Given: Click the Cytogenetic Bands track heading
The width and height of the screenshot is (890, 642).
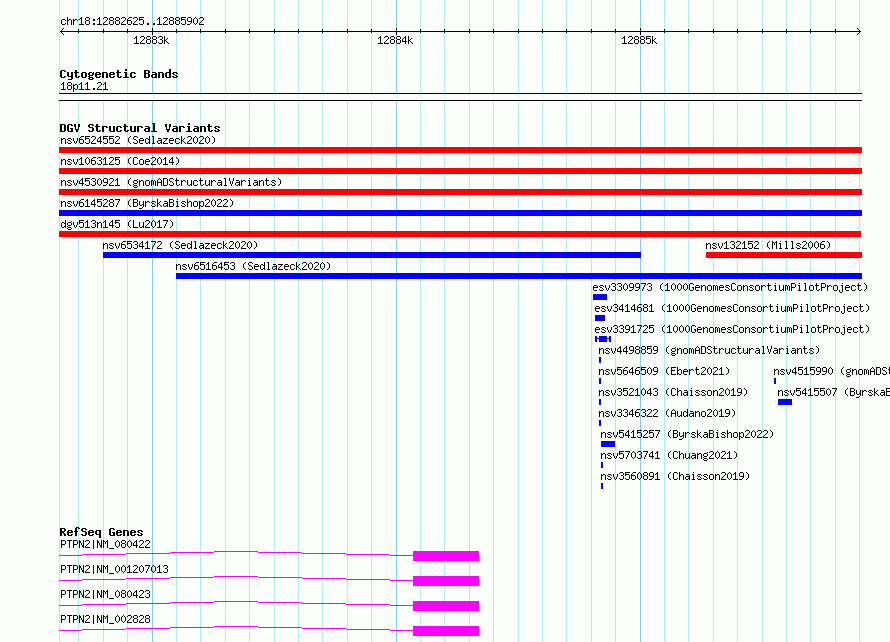Looking at the screenshot, I should click(x=119, y=74).
